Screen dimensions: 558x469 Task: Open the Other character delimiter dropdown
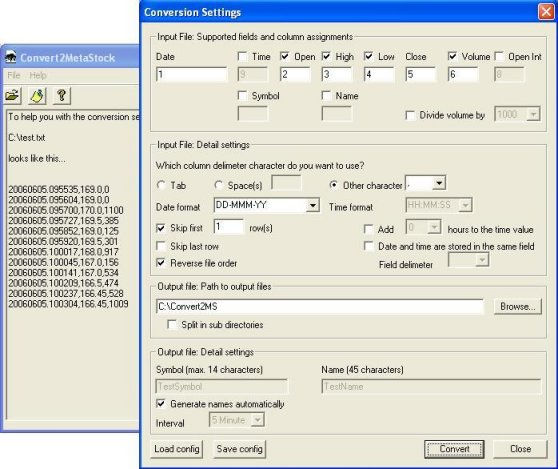439,184
